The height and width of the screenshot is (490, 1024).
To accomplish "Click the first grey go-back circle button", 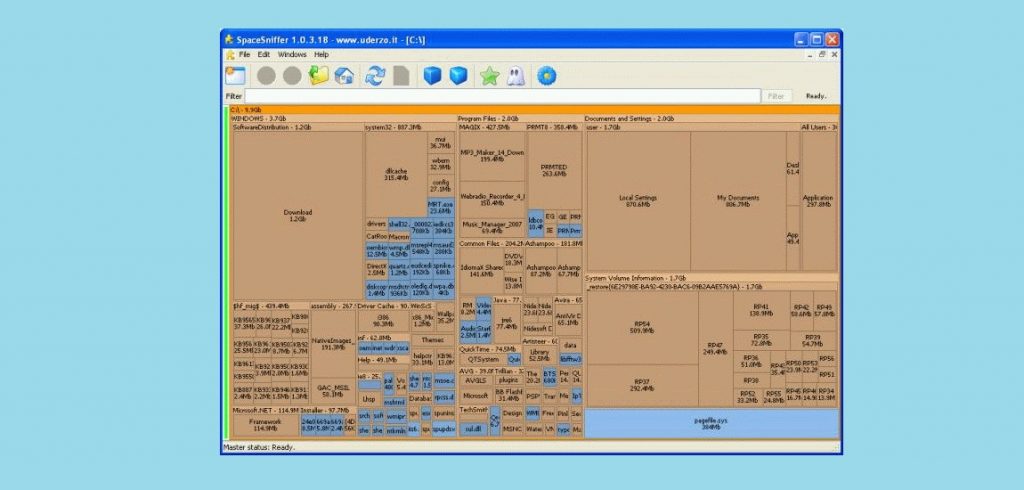I will coord(266,76).
